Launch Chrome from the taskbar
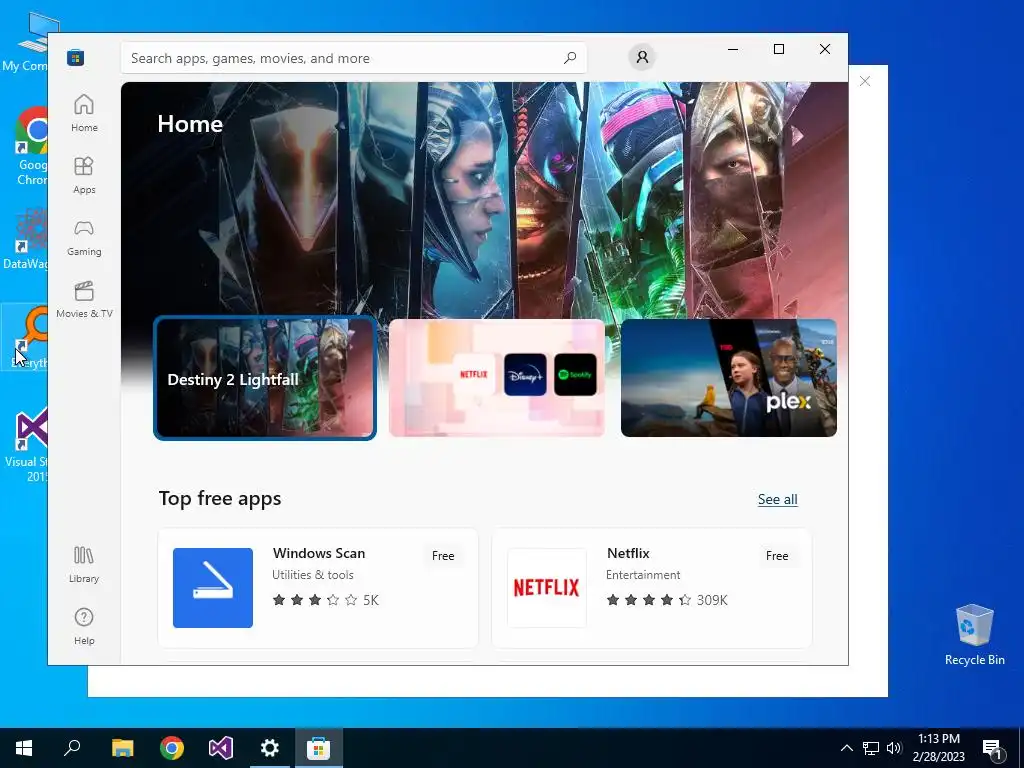1024x768 pixels. point(172,748)
